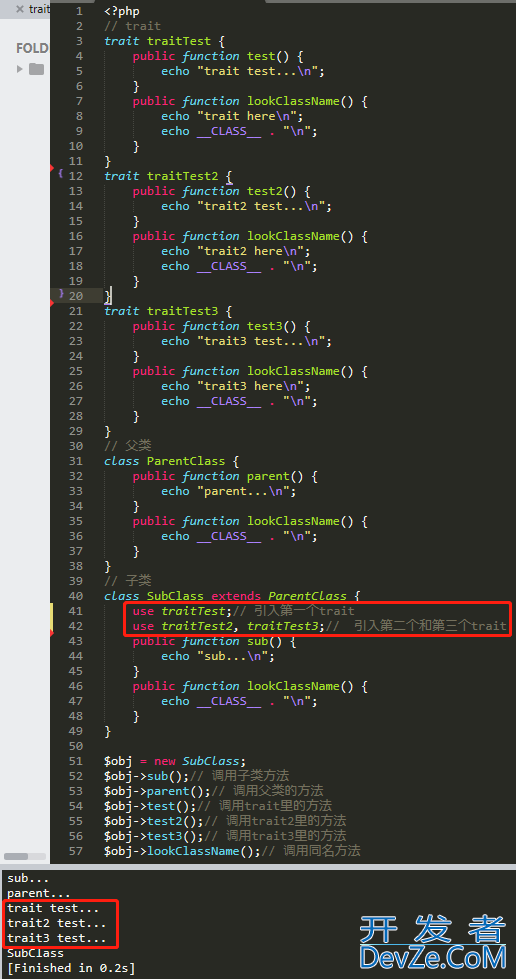The image size is (516, 979).
Task: Click 'use traitTest;' on line 41
Action: tap(182, 611)
